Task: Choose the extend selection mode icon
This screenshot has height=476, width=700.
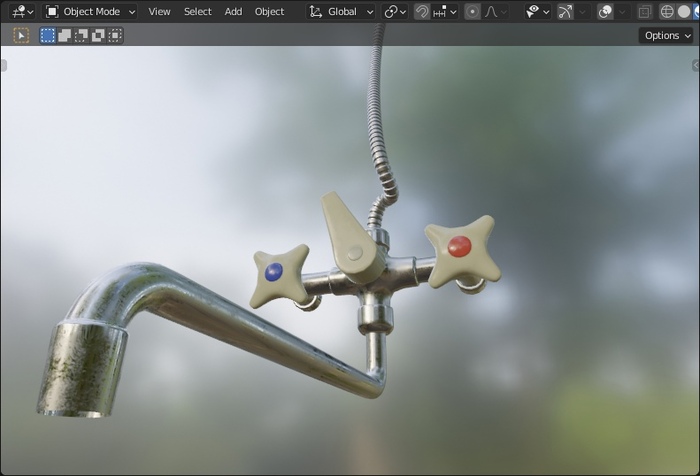Action: 64,35
